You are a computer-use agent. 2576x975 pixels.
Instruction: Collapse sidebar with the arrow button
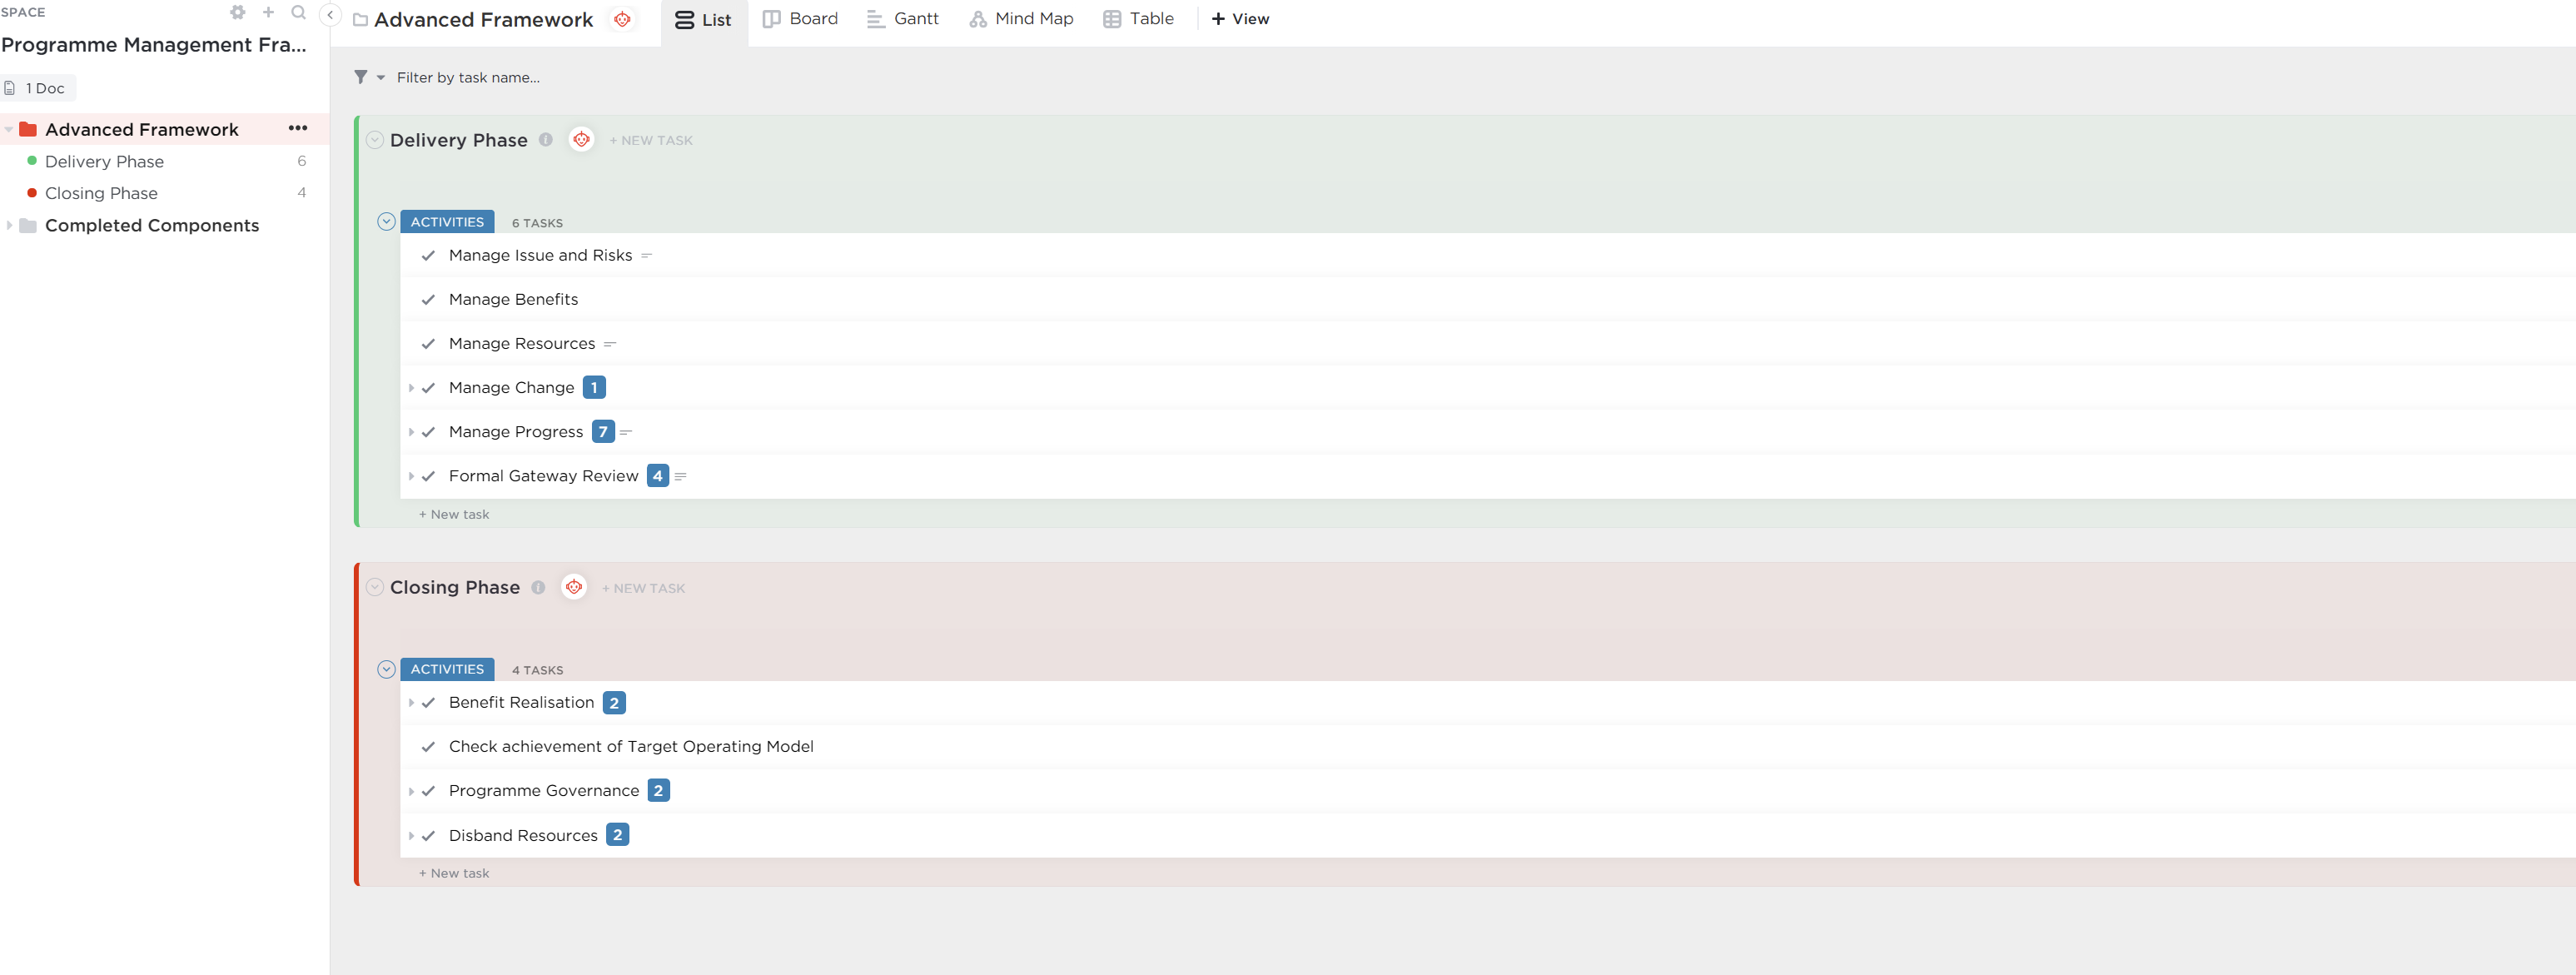click(x=330, y=15)
